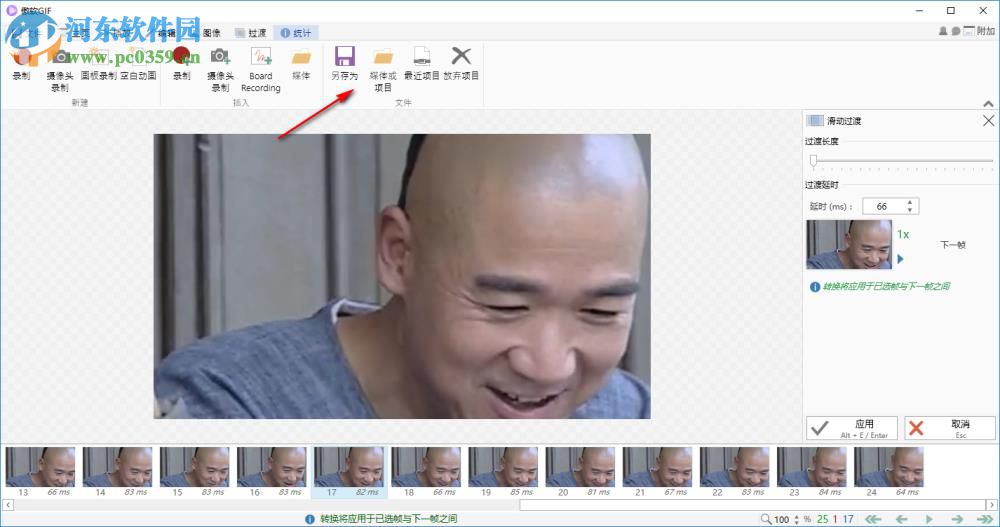1000x527 pixels.
Task: Increase the delay value with up stepper
Action: [x=910, y=202]
